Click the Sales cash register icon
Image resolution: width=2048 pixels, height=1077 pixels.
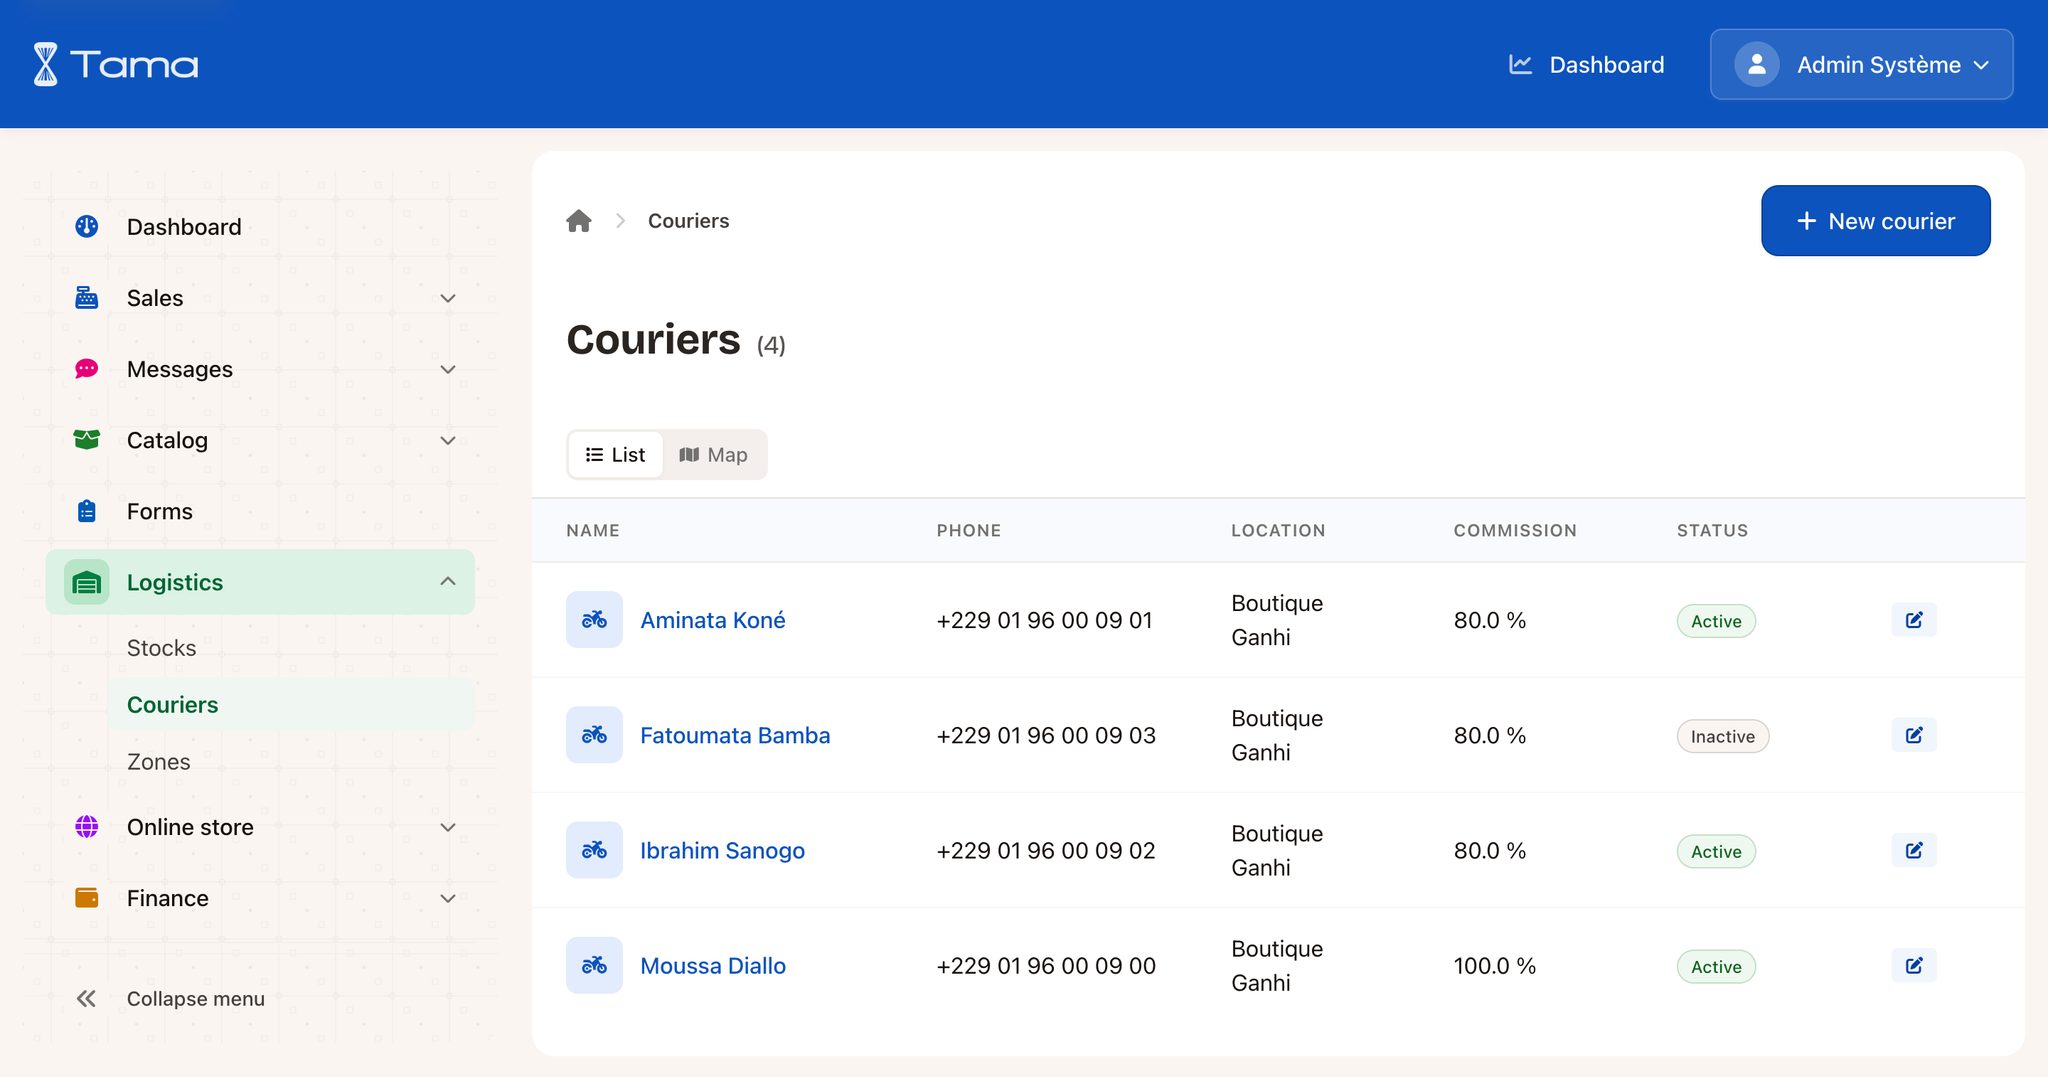coord(87,297)
